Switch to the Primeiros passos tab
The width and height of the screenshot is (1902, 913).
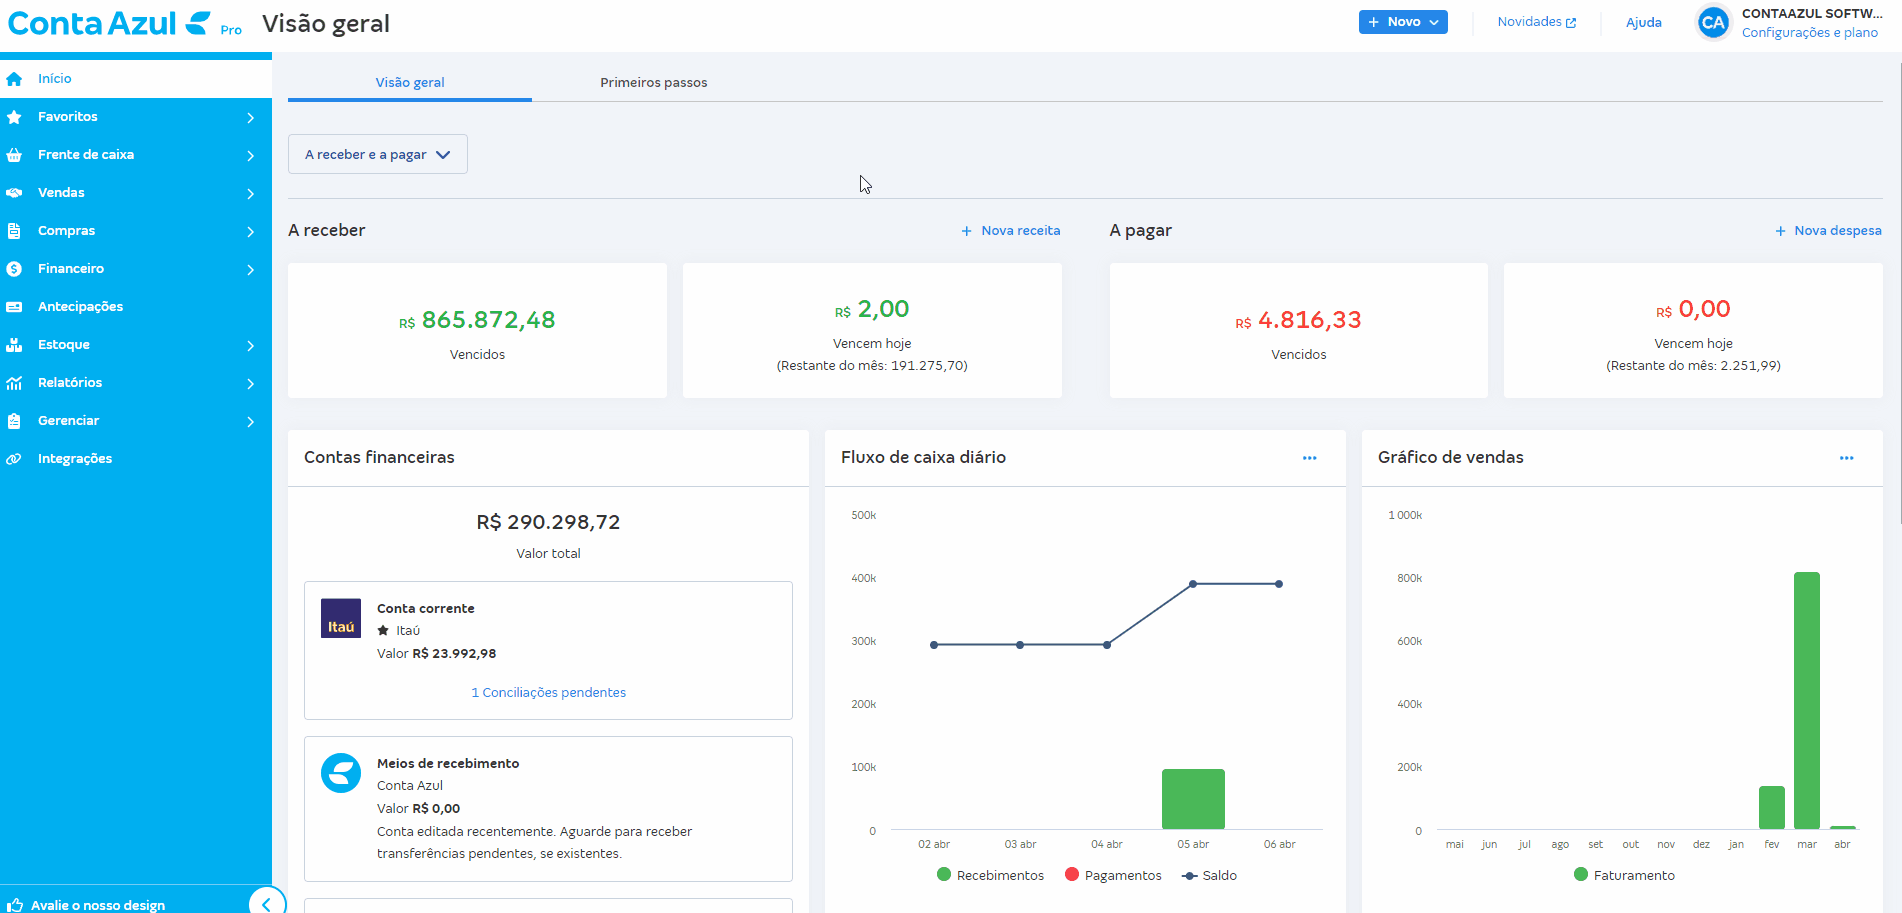tap(653, 83)
